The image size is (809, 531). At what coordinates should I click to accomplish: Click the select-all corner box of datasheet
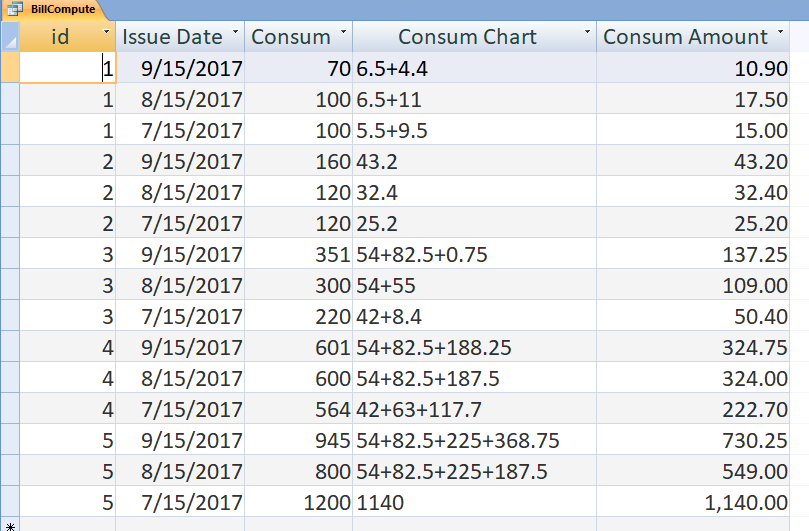click(x=10, y=37)
